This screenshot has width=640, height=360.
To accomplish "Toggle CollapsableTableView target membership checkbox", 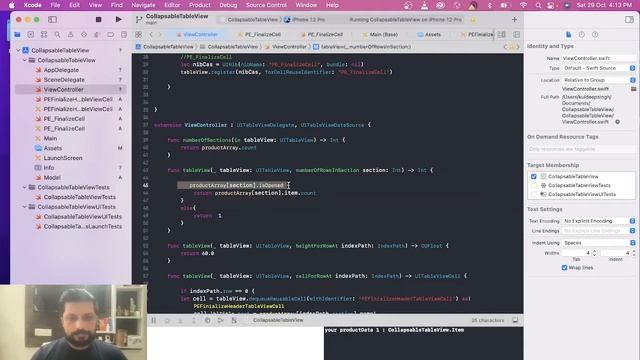I will 534,176.
